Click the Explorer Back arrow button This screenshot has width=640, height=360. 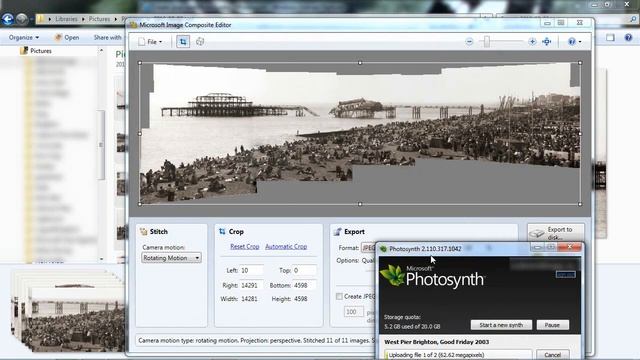click(7, 19)
